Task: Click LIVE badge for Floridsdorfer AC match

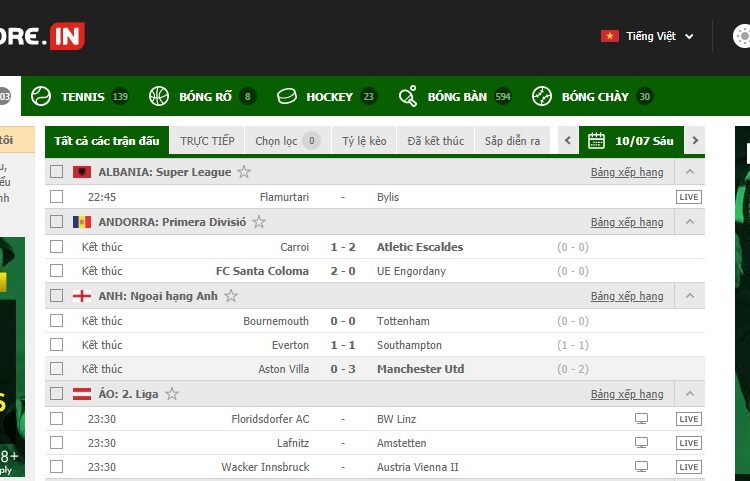Action: (x=689, y=419)
